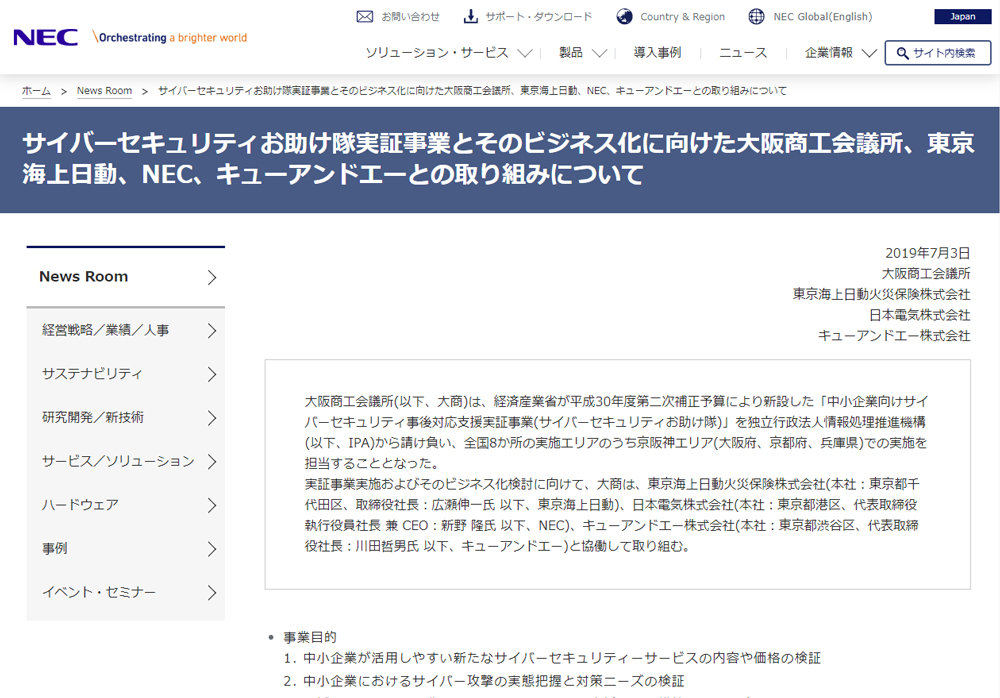Click chevron beside サステナビリティ
Image resolution: width=1000 pixels, height=698 pixels.
(212, 374)
